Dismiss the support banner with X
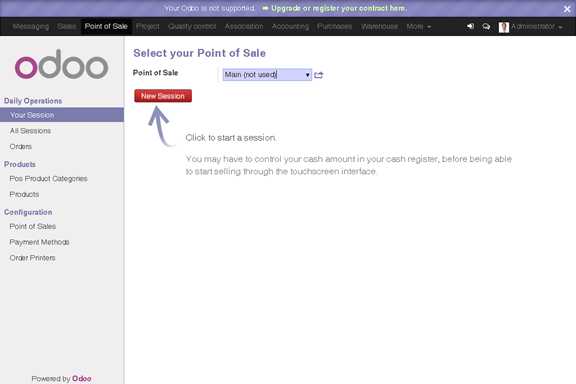The height and width of the screenshot is (384, 576). [567, 9]
